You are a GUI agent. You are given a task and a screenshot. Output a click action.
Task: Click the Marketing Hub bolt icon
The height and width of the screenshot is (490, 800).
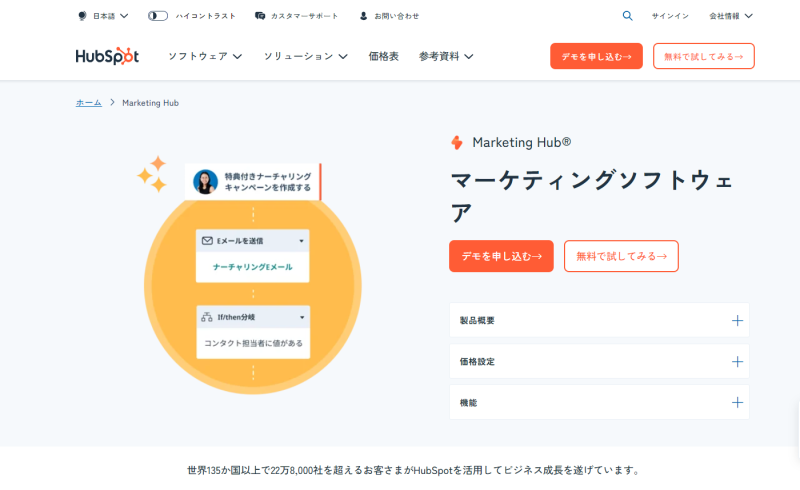[x=457, y=142]
